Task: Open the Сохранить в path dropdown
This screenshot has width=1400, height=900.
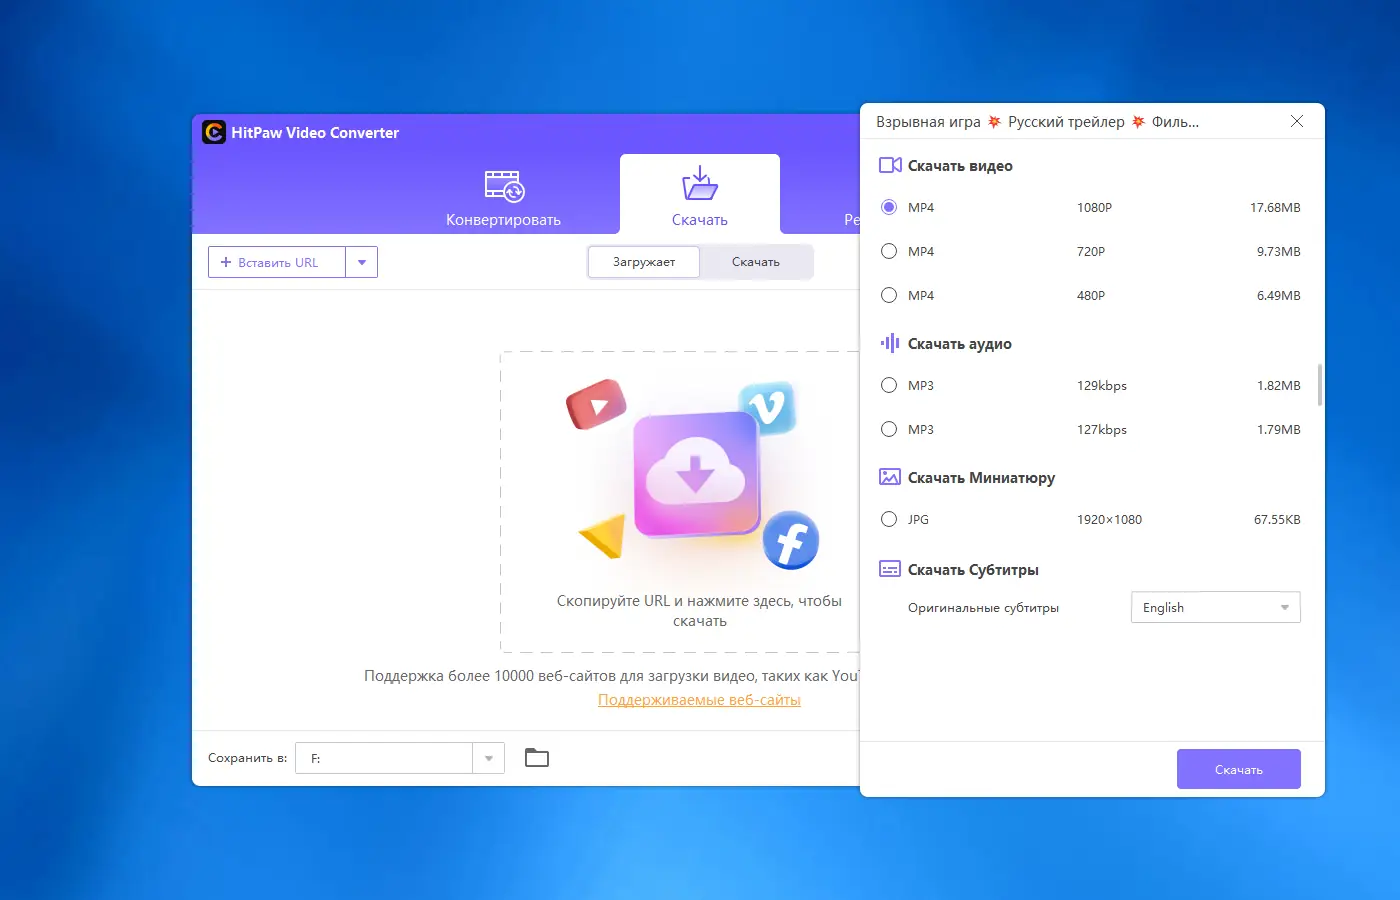Action: click(x=488, y=758)
